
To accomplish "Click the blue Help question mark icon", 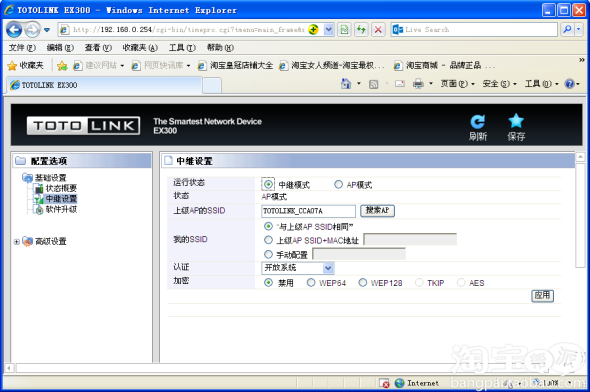I will click(x=569, y=84).
